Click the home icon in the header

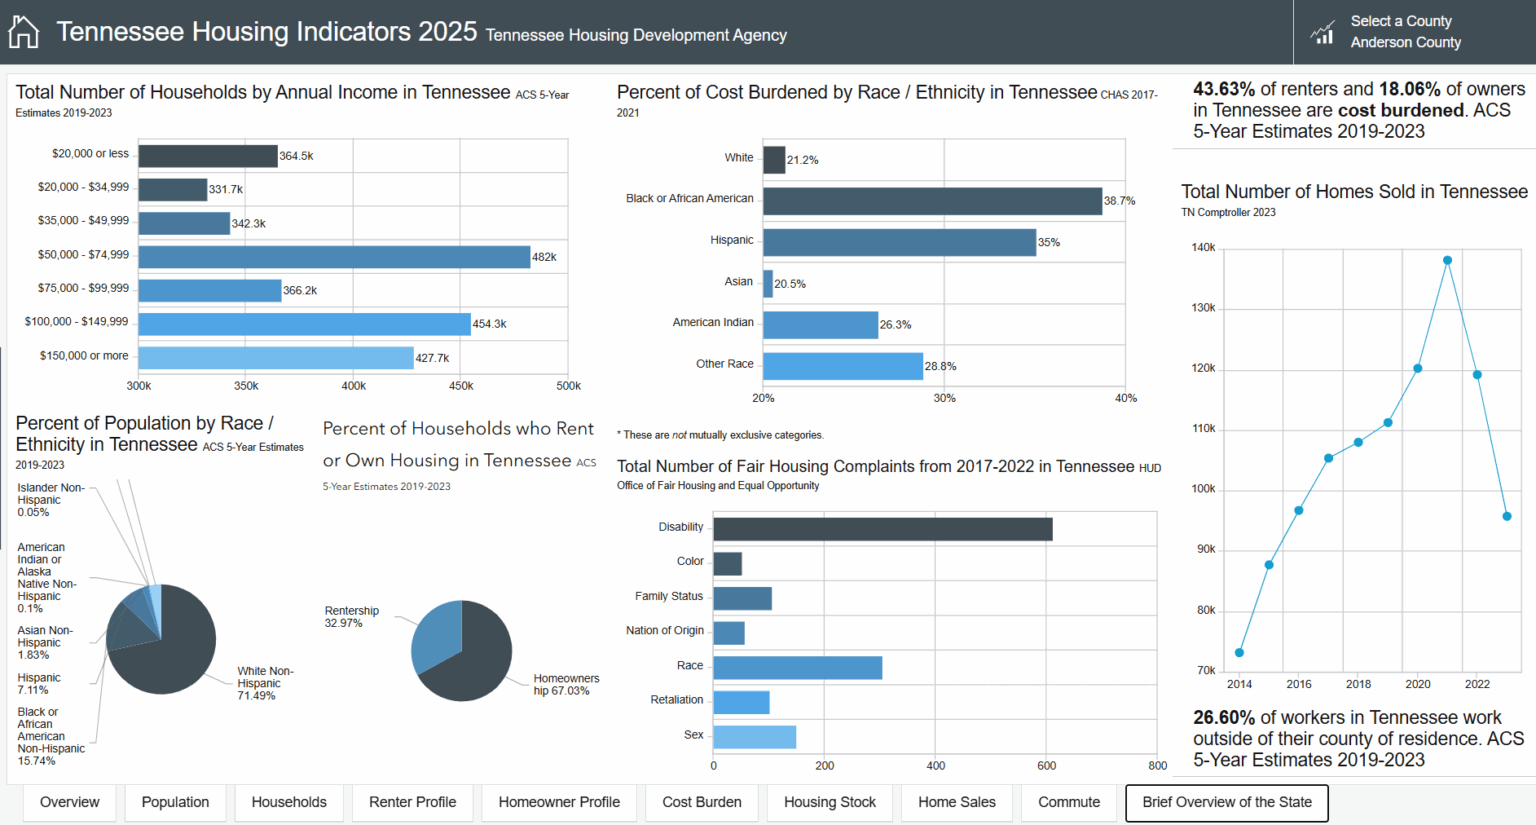click(24, 32)
